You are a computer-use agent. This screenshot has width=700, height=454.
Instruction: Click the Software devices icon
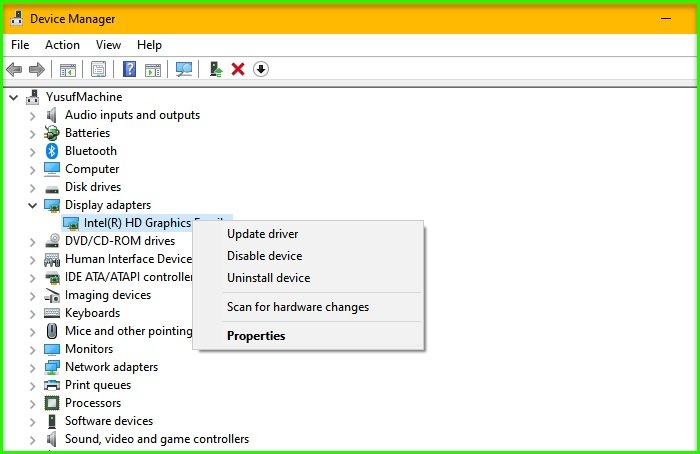tap(52, 421)
